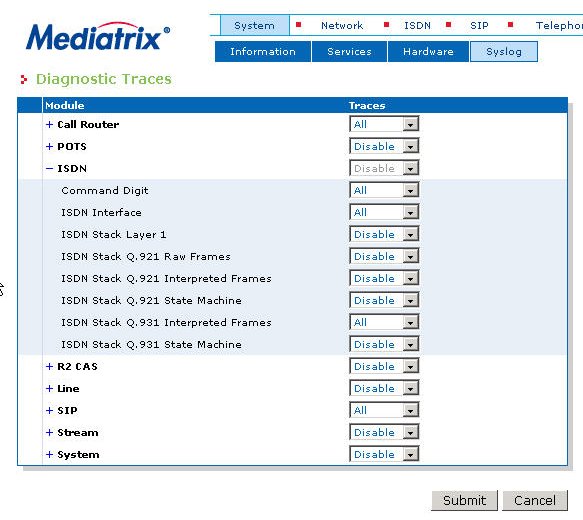Expand the System module row
This screenshot has width=583, height=520.
click(49, 454)
